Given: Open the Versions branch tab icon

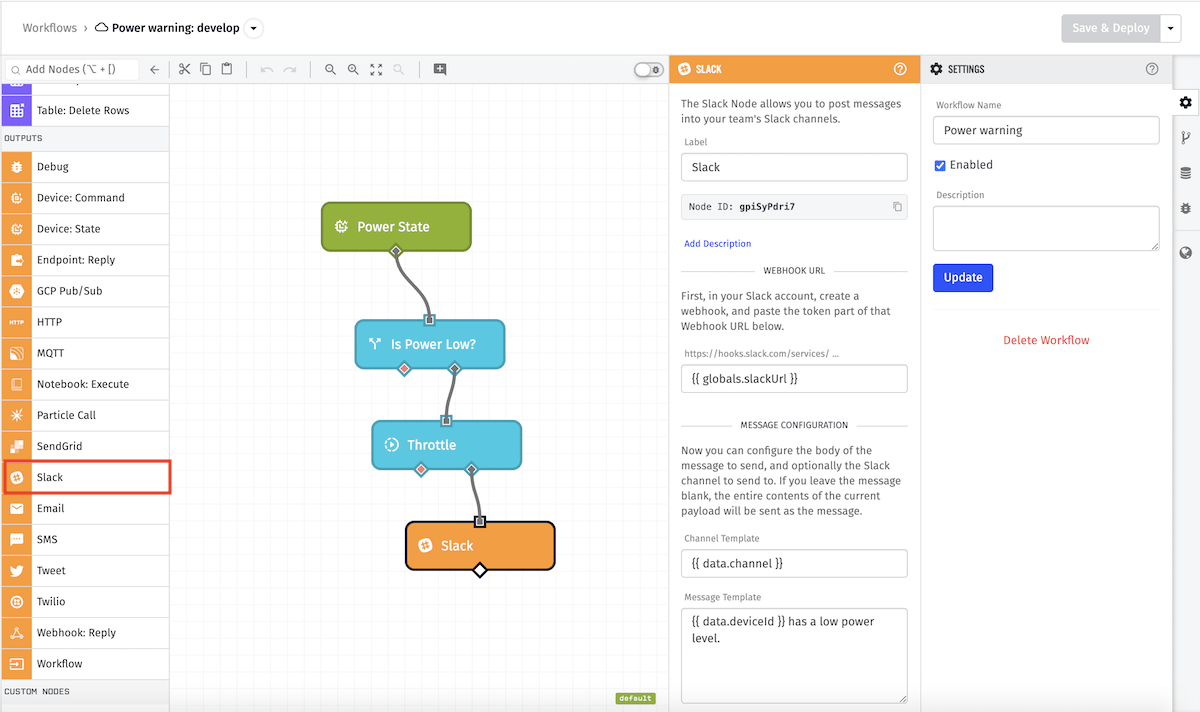Looking at the screenshot, I should 1186,138.
